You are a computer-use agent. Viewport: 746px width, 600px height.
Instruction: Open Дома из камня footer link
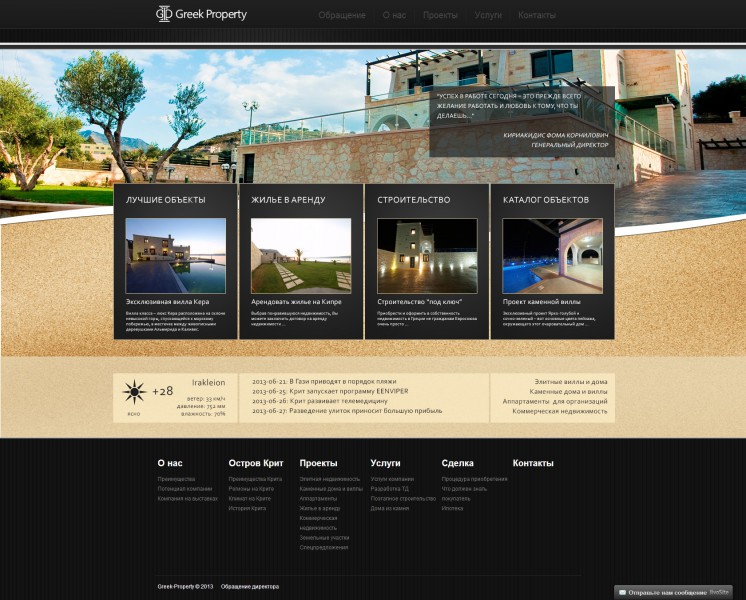pos(390,508)
